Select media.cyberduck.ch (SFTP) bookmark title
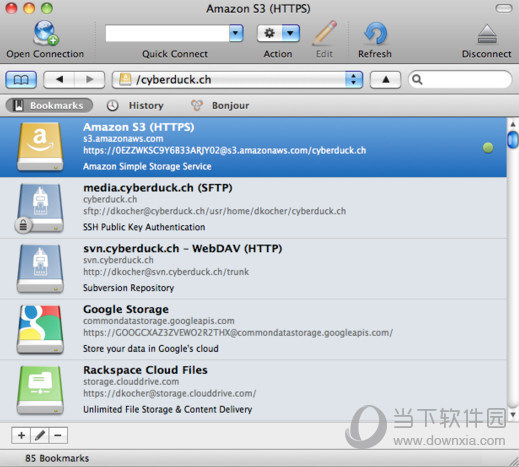The image size is (519, 467). pos(158,188)
